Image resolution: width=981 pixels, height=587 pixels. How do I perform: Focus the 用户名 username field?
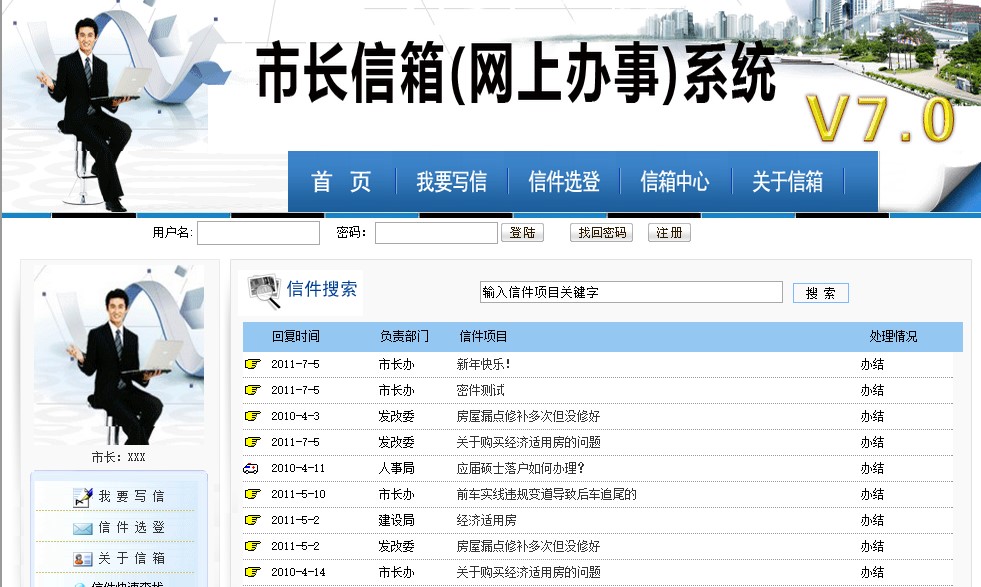(x=258, y=233)
